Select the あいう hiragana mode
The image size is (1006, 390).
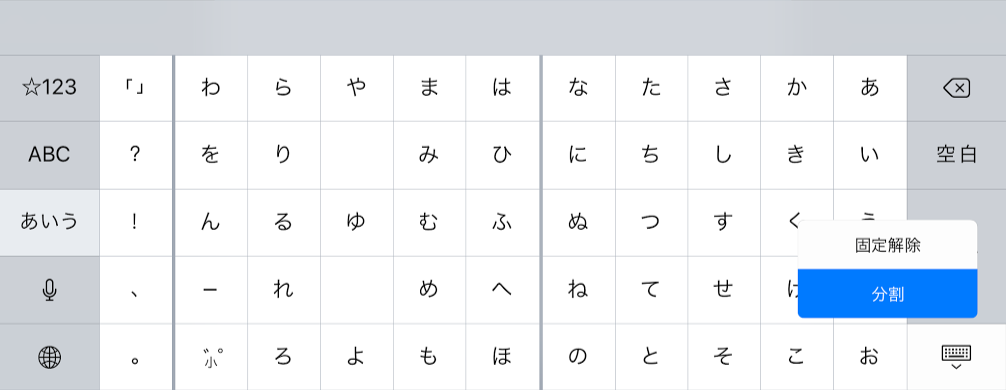coord(49,222)
